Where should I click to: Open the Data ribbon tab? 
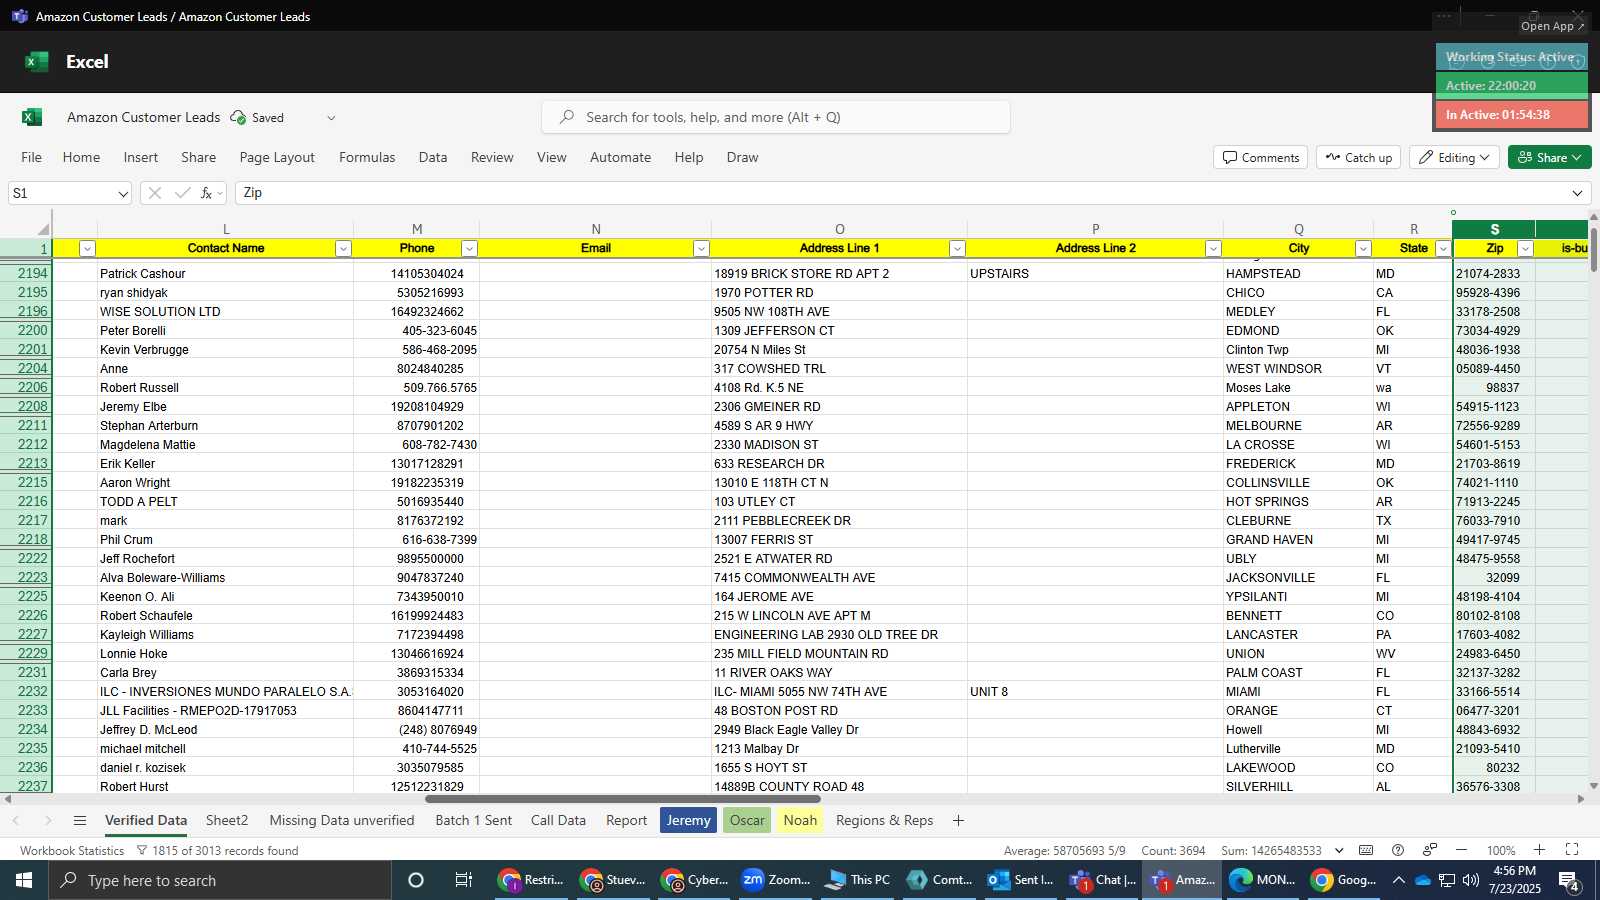433,157
